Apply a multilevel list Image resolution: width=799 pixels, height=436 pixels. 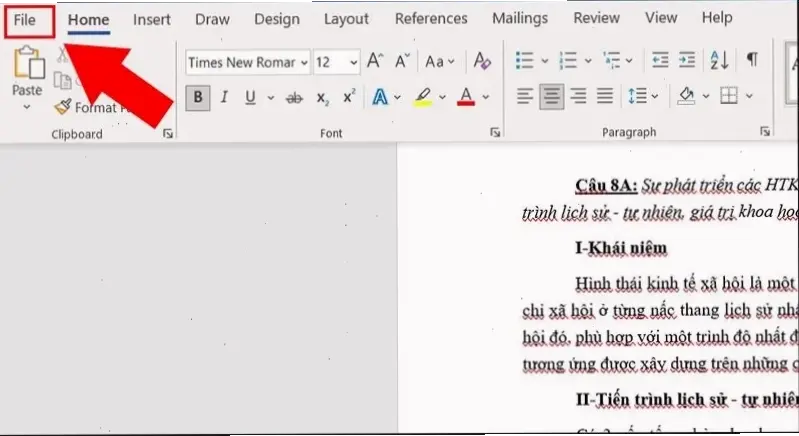(611, 60)
